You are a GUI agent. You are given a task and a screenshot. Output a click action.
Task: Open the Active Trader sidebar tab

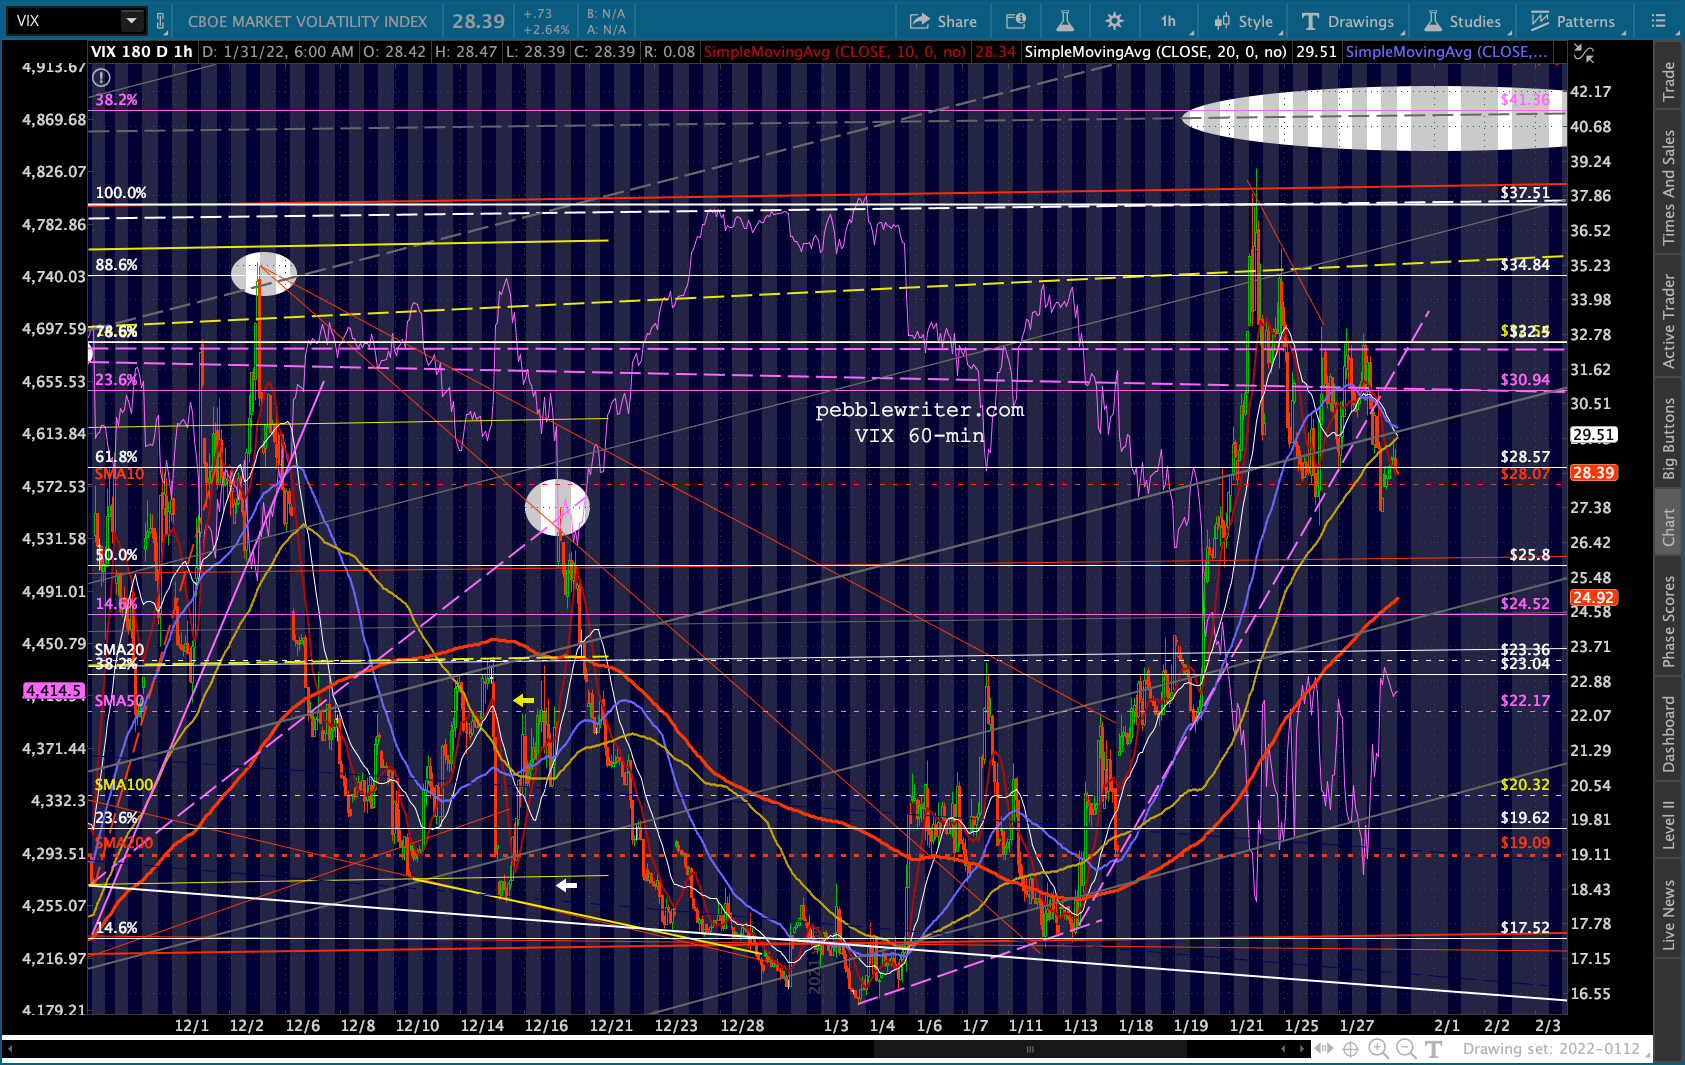tap(1668, 322)
